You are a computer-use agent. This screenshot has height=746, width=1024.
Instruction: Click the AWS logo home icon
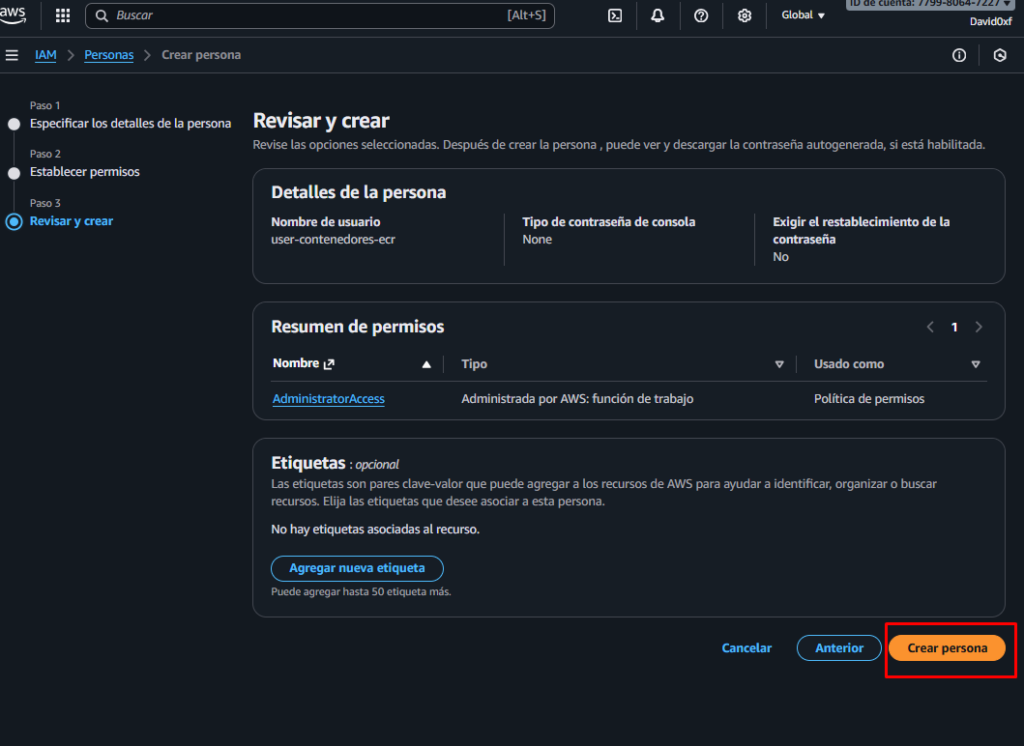[14, 14]
